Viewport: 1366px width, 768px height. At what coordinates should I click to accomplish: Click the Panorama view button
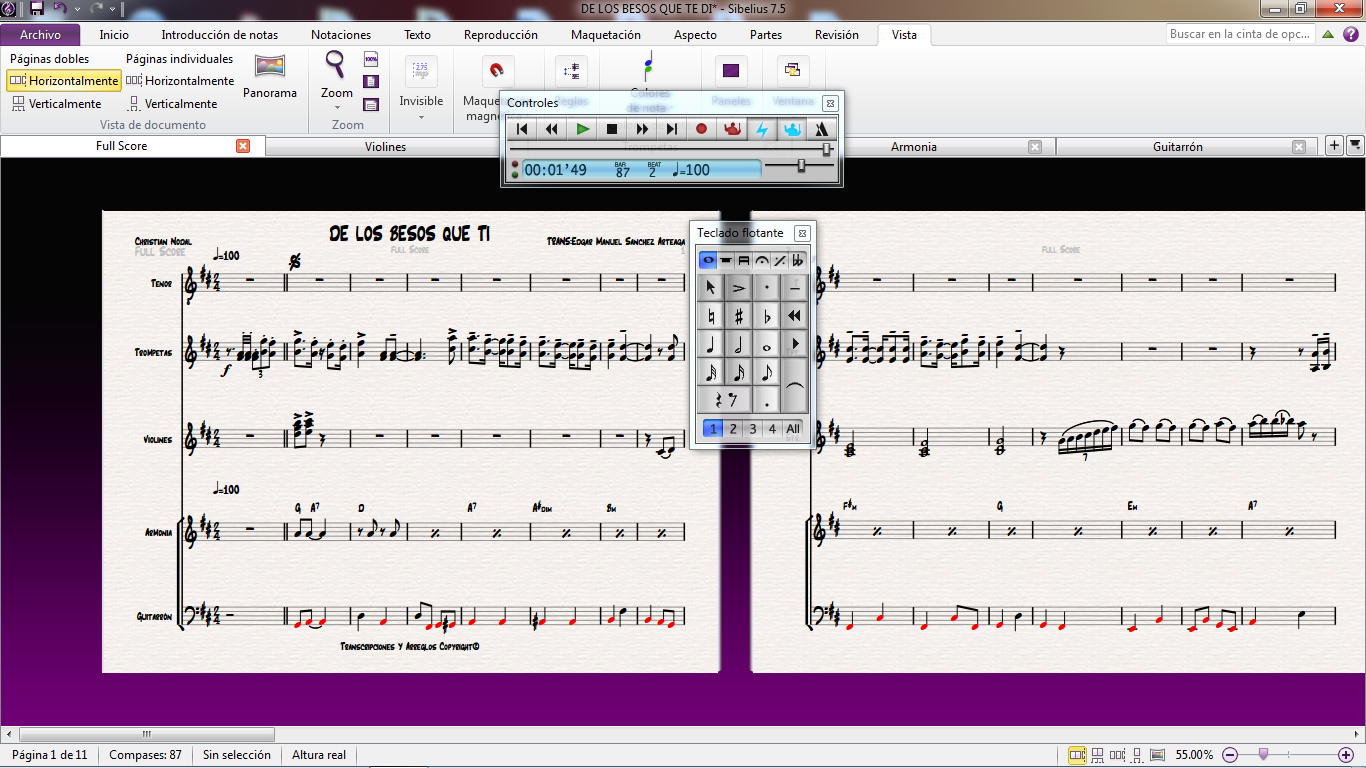[270, 77]
